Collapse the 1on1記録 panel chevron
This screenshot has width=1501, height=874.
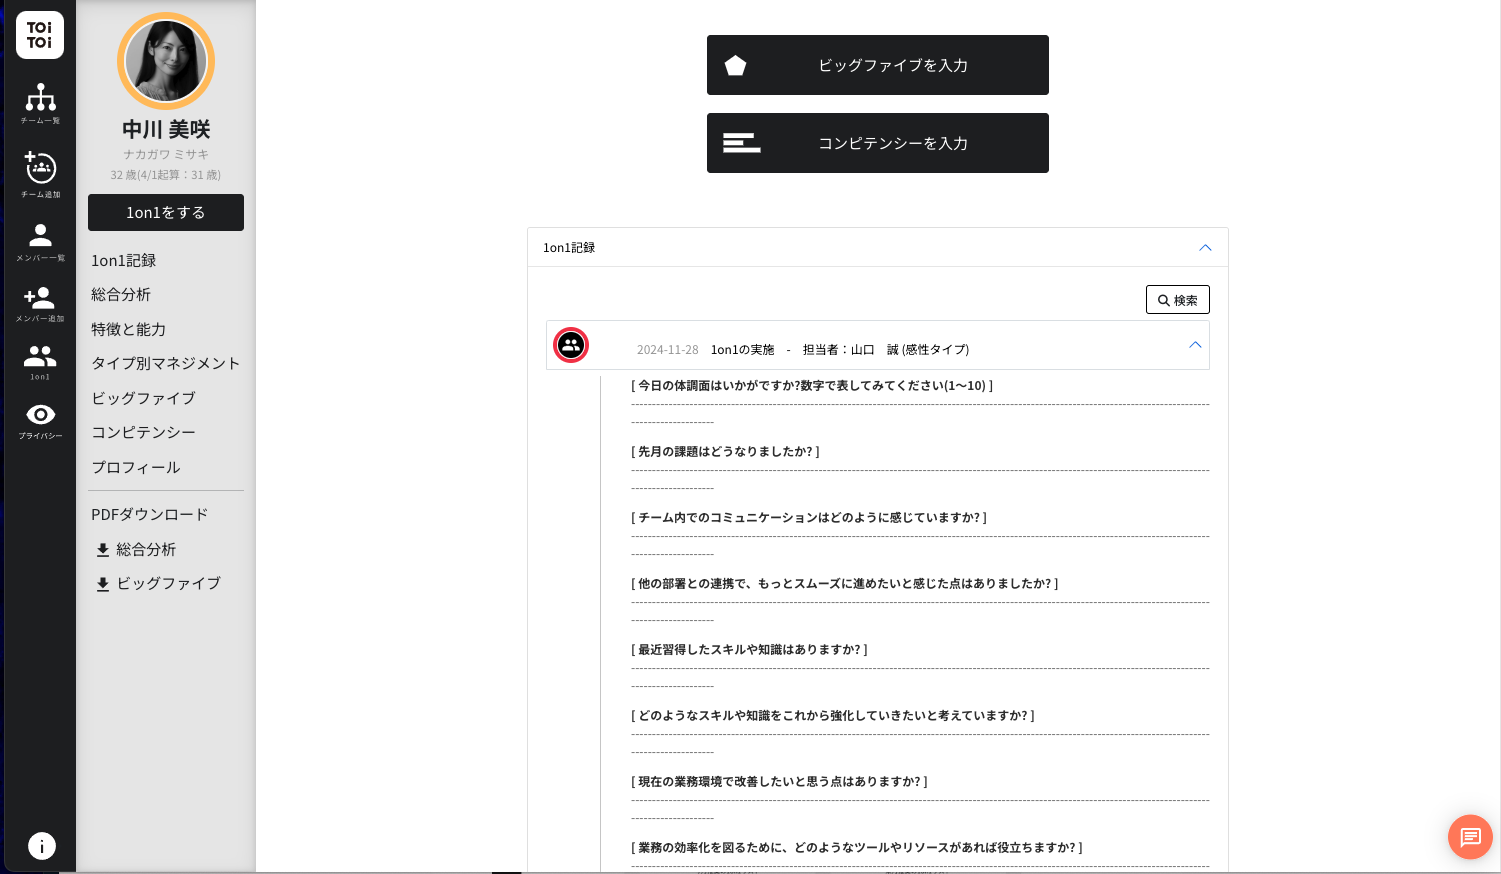pyautogui.click(x=1205, y=248)
